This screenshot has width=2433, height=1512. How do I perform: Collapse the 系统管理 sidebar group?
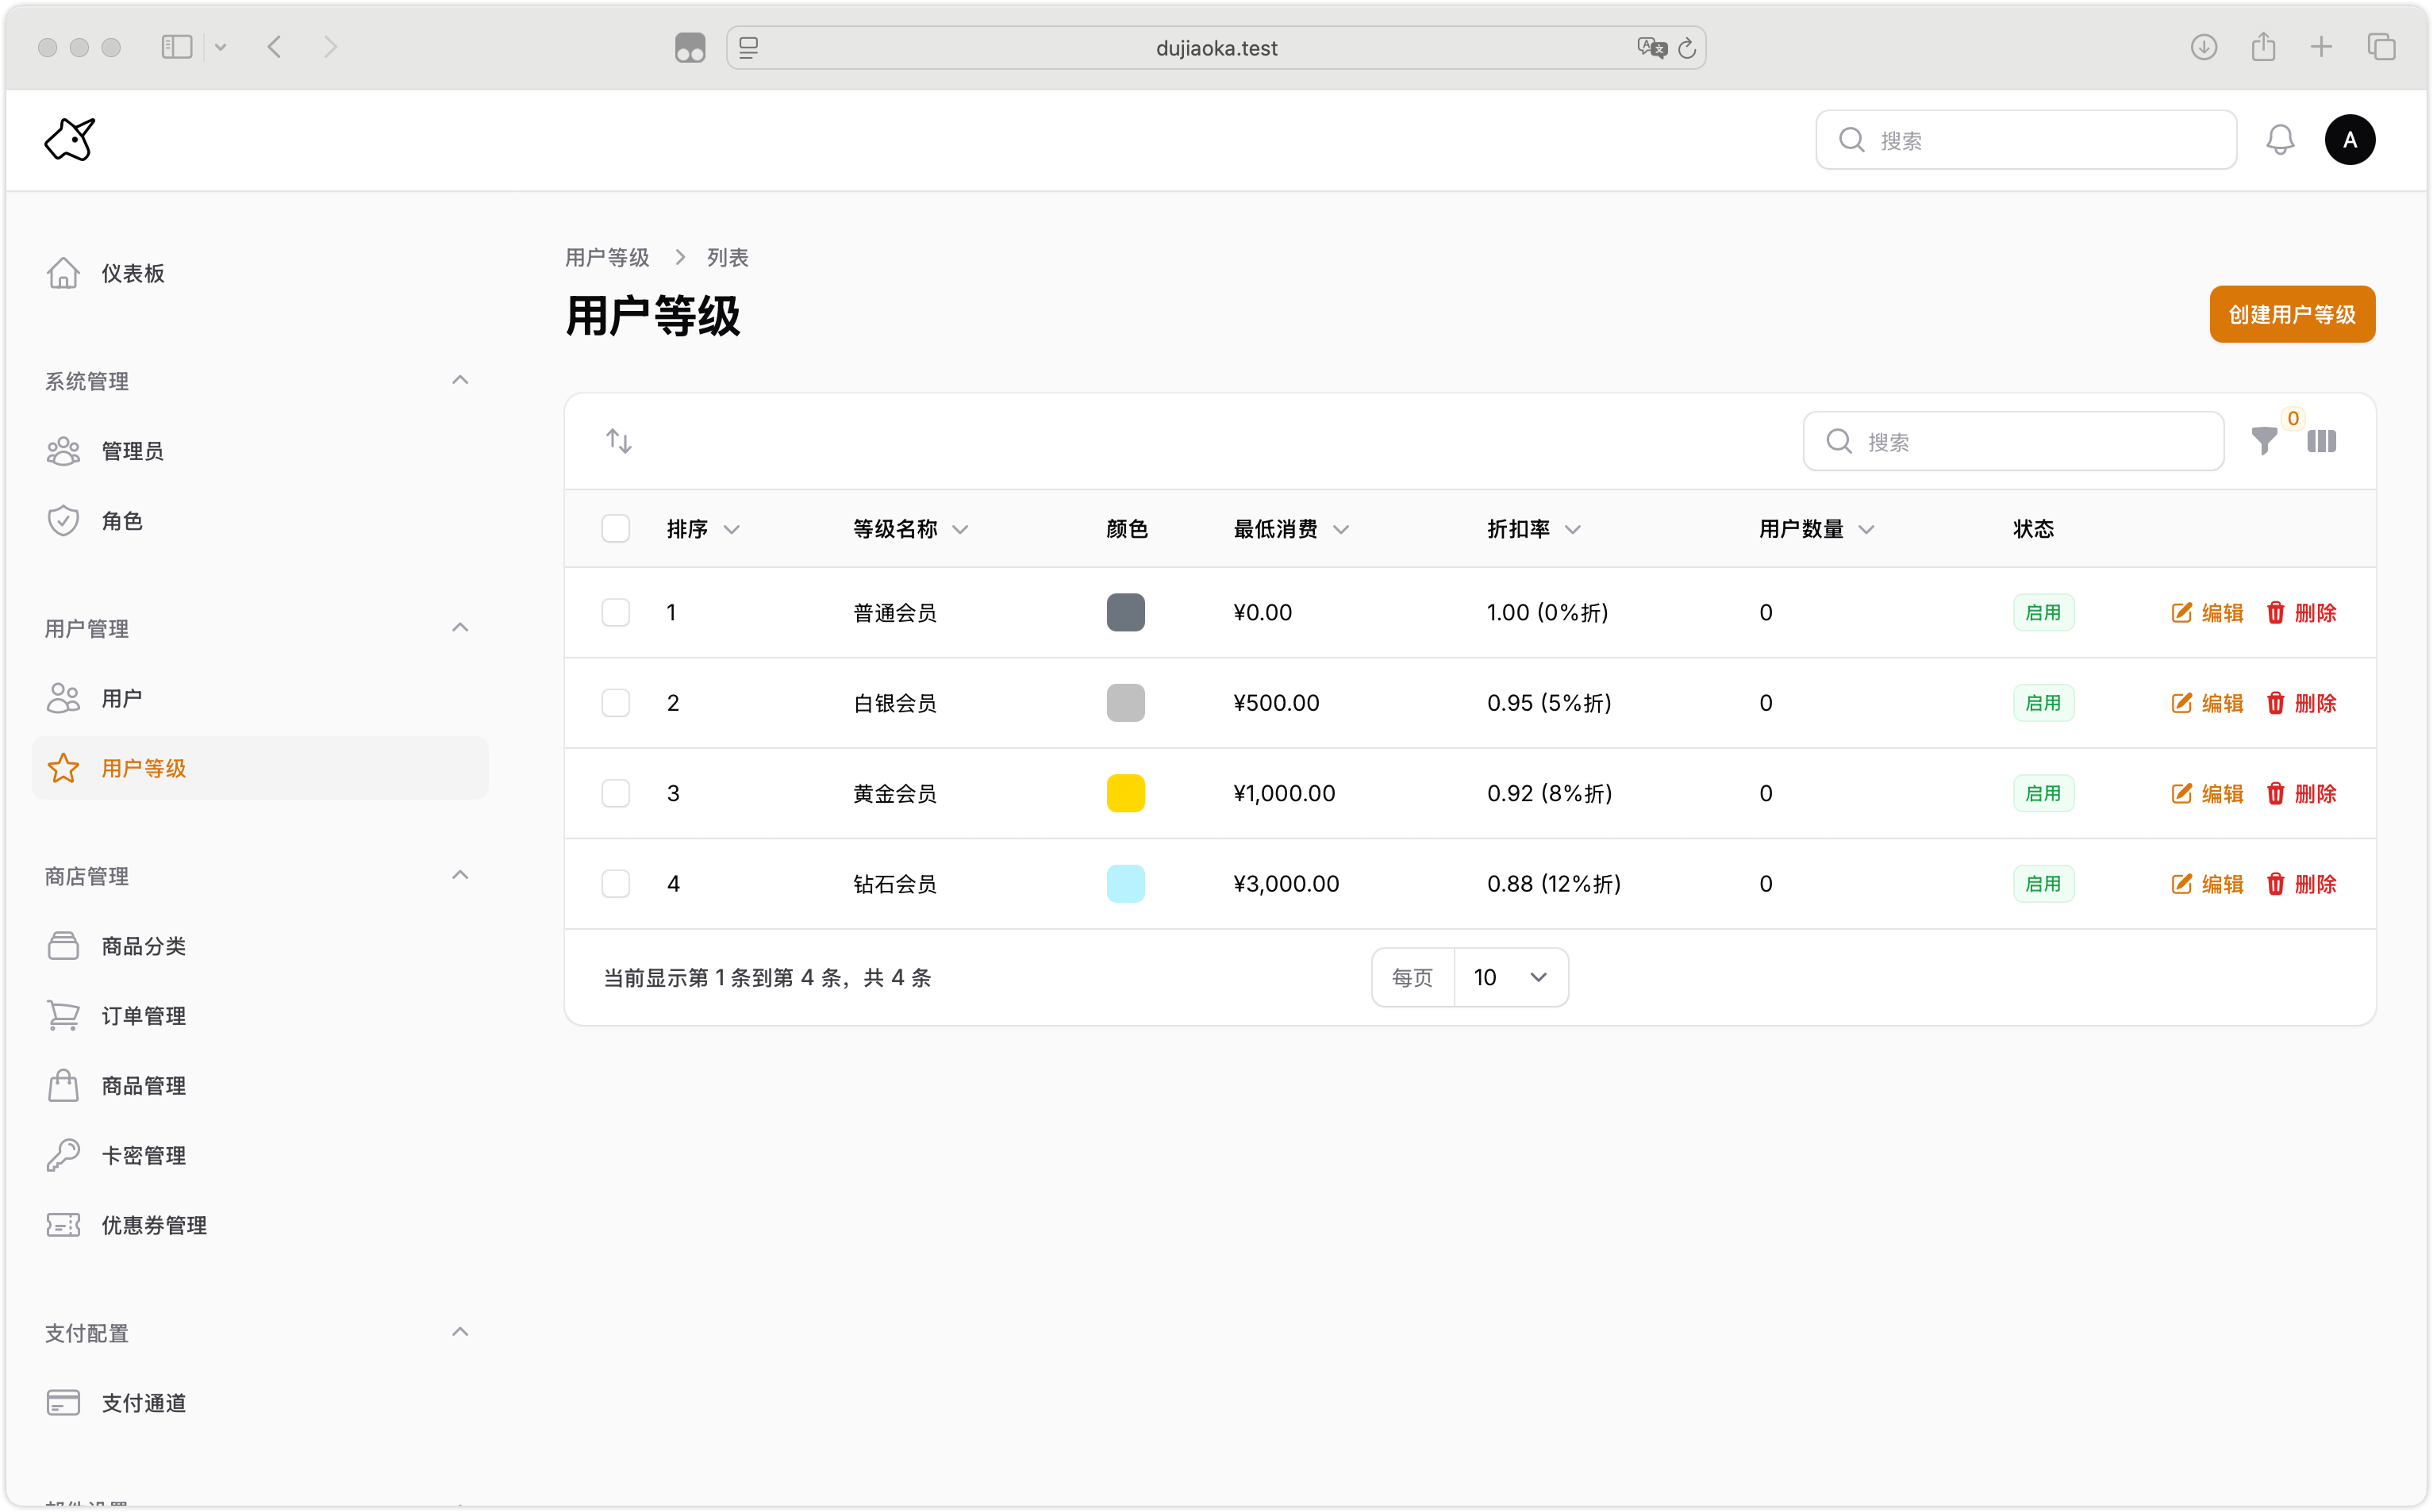460,381
